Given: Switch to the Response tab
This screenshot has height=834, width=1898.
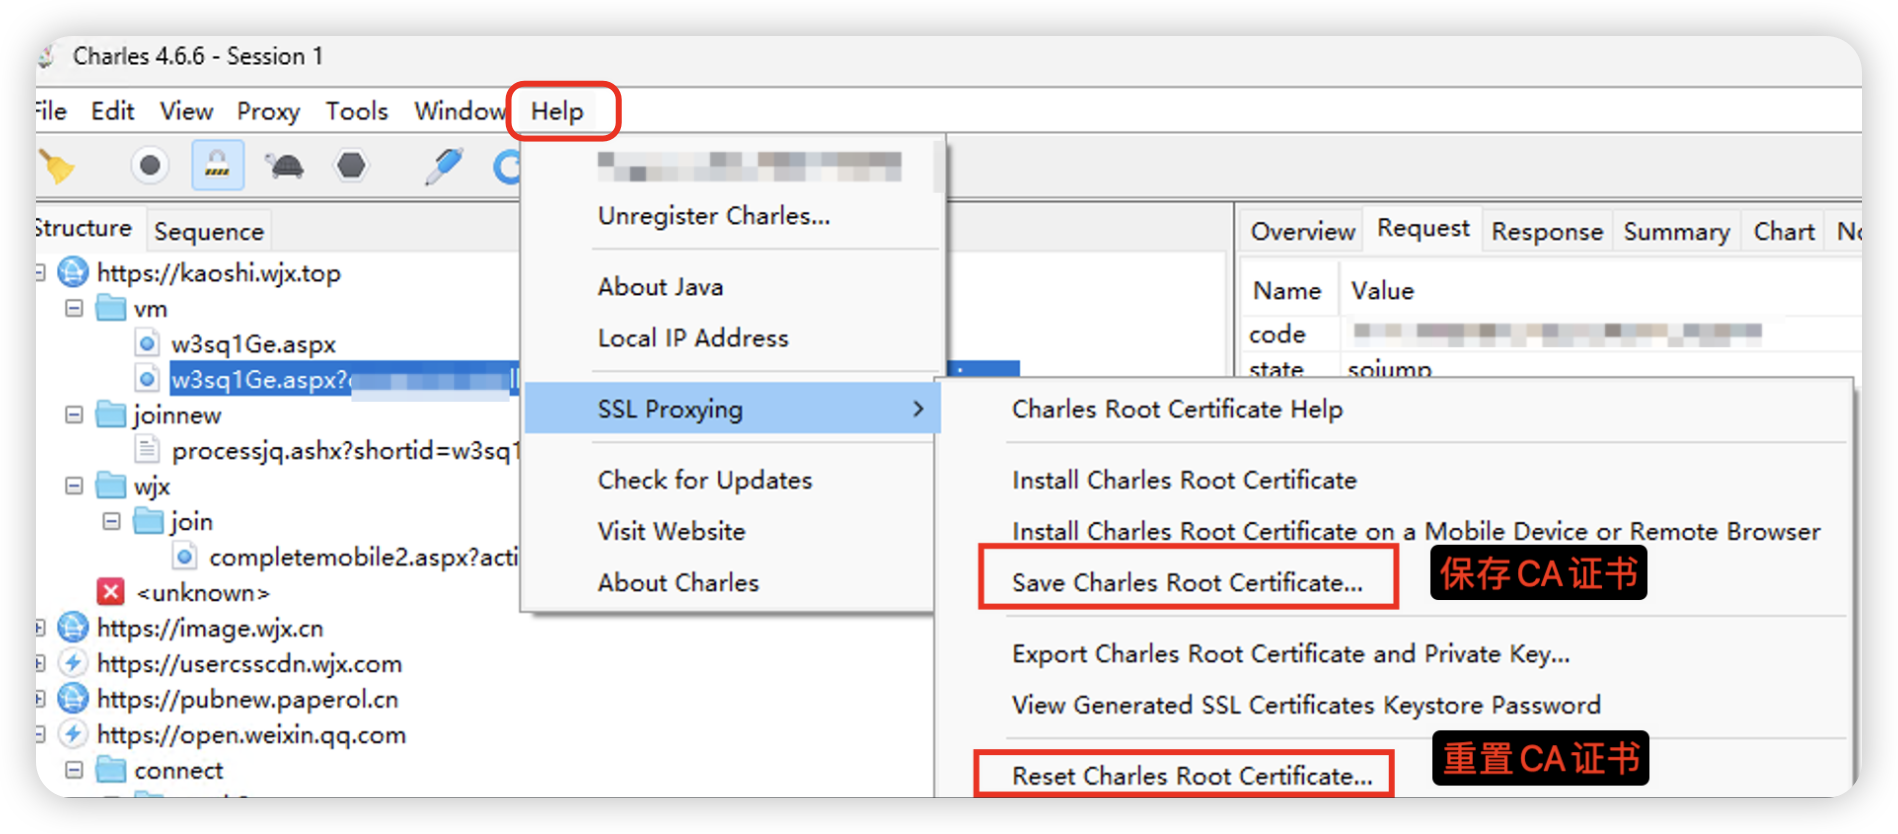Looking at the screenshot, I should click(x=1546, y=231).
